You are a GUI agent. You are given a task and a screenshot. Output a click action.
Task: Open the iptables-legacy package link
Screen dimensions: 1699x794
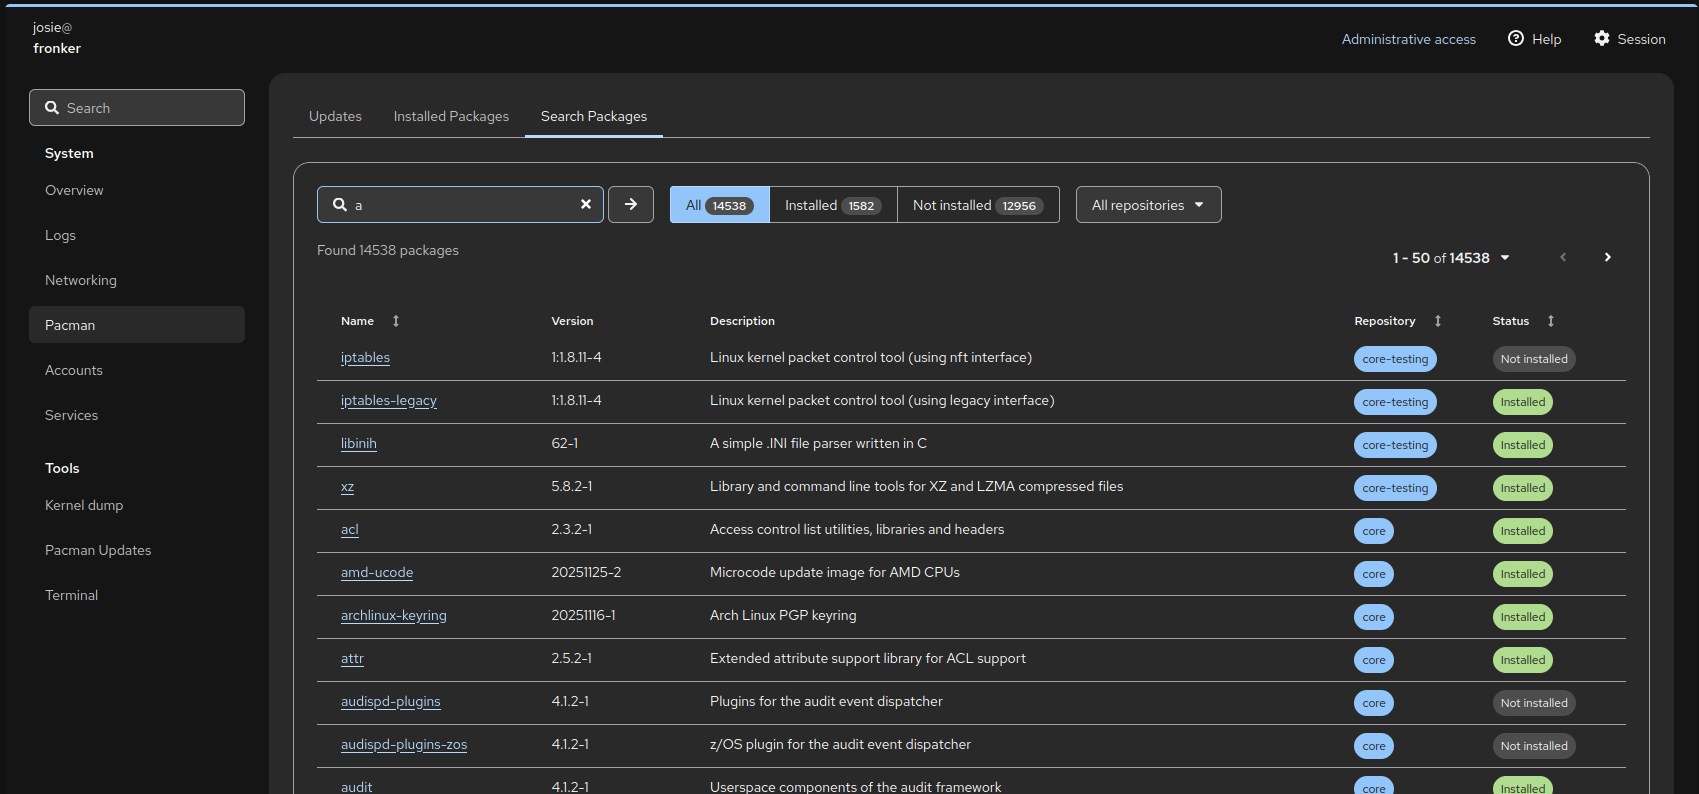click(x=389, y=400)
